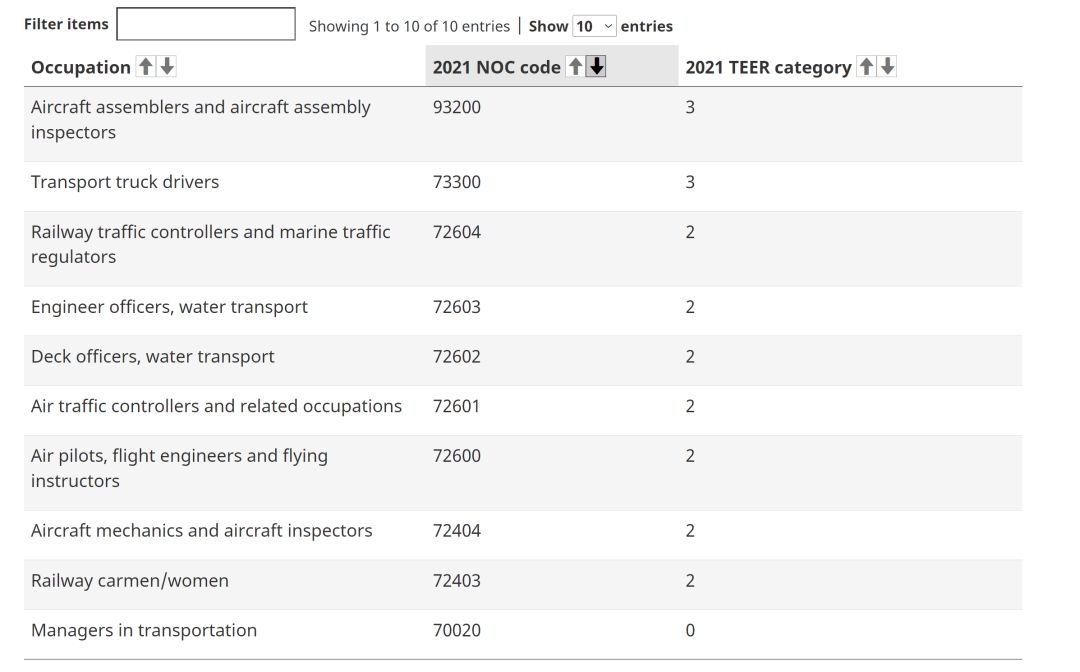This screenshot has height=672, width=1080.
Task: Click Engineer officers, water transport cell
Action: pyautogui.click(x=170, y=307)
